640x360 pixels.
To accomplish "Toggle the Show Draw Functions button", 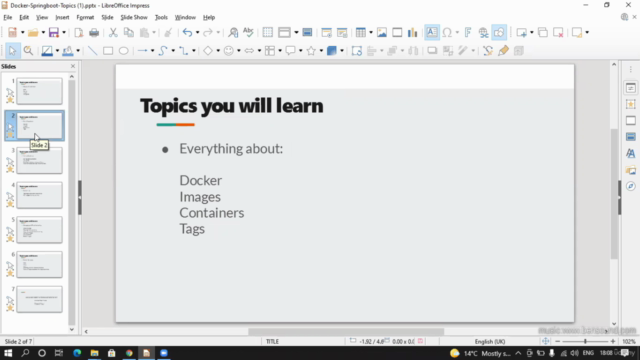I will tap(499, 32).
